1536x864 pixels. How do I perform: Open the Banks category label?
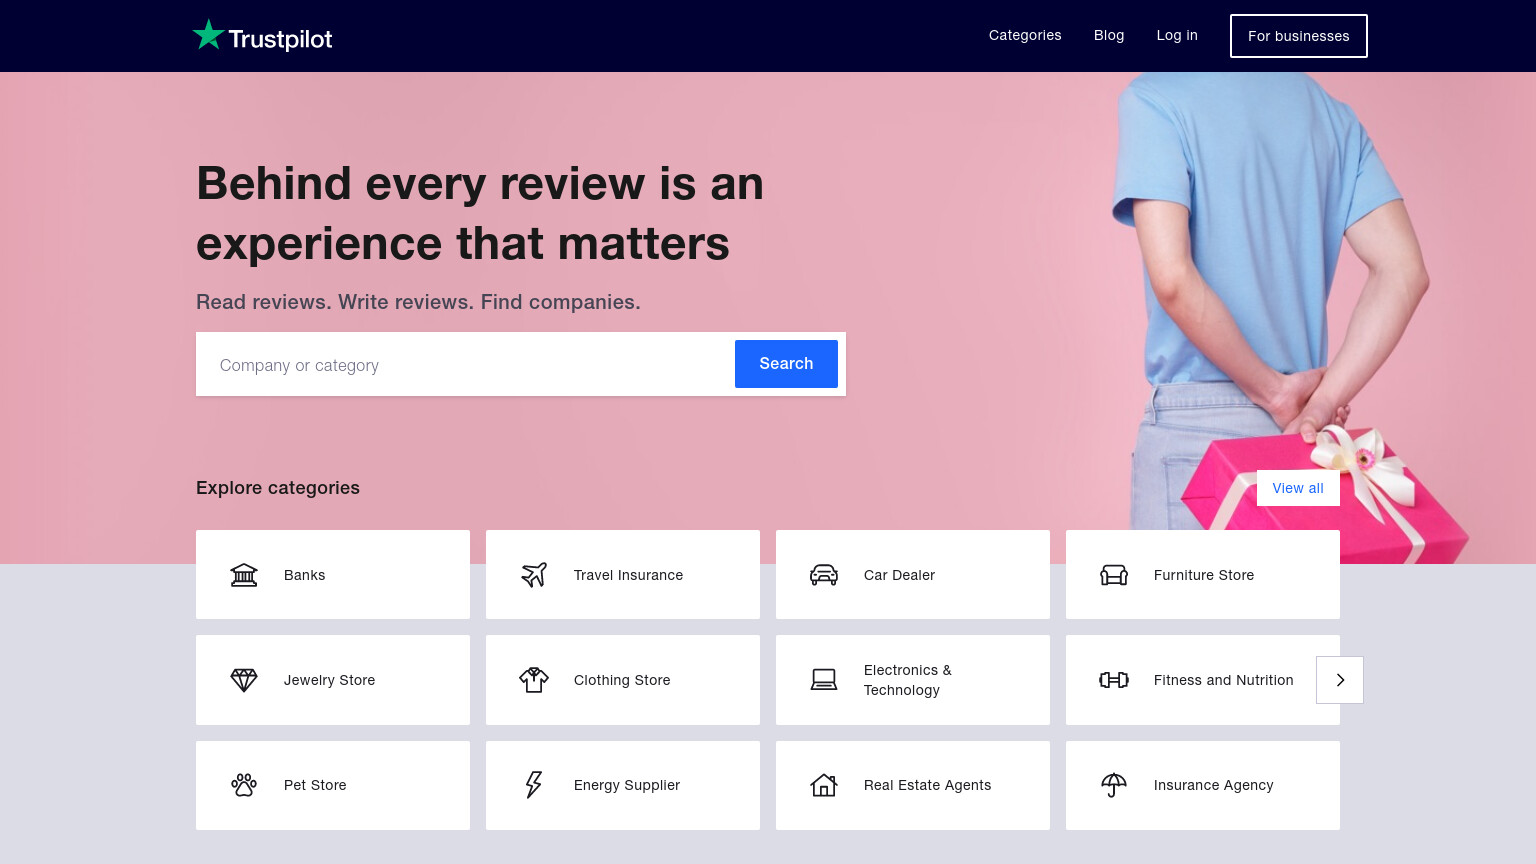(x=305, y=575)
